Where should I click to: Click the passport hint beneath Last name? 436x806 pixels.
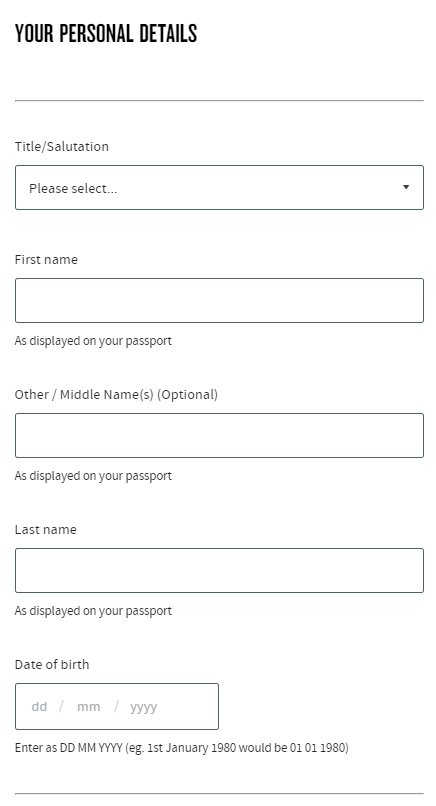coord(93,611)
